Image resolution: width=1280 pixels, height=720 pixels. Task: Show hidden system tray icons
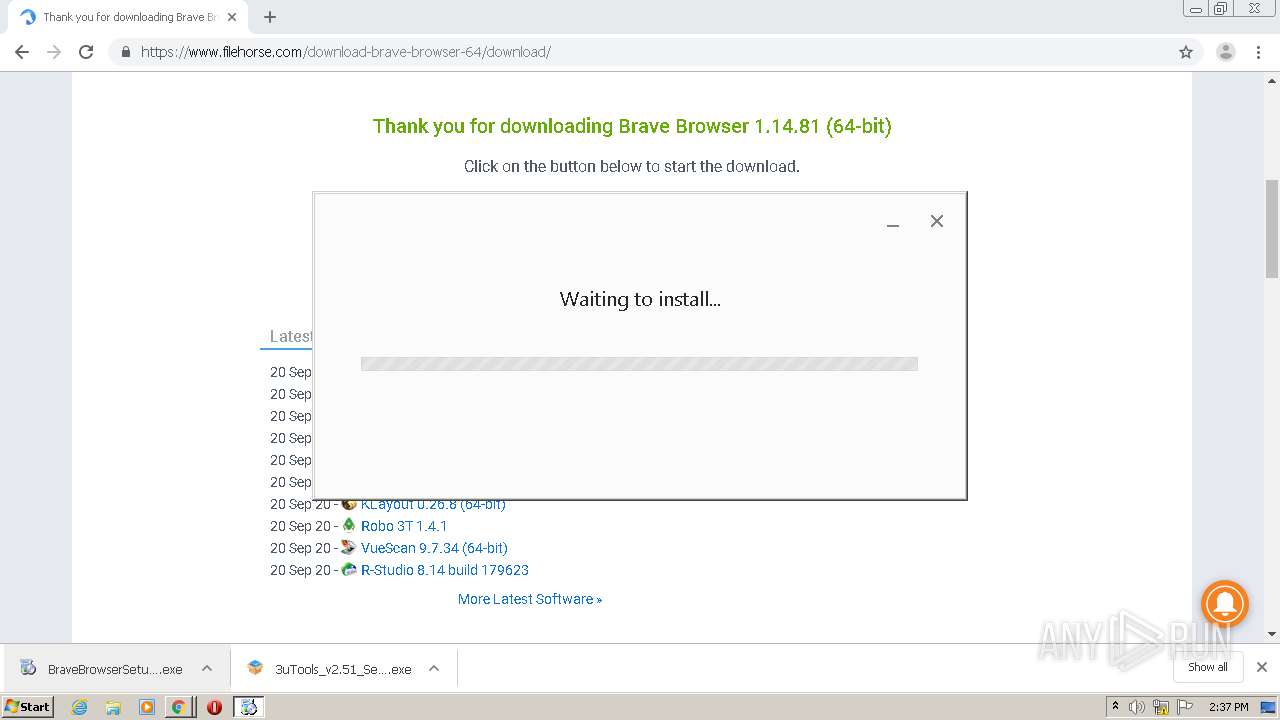[x=1116, y=707]
